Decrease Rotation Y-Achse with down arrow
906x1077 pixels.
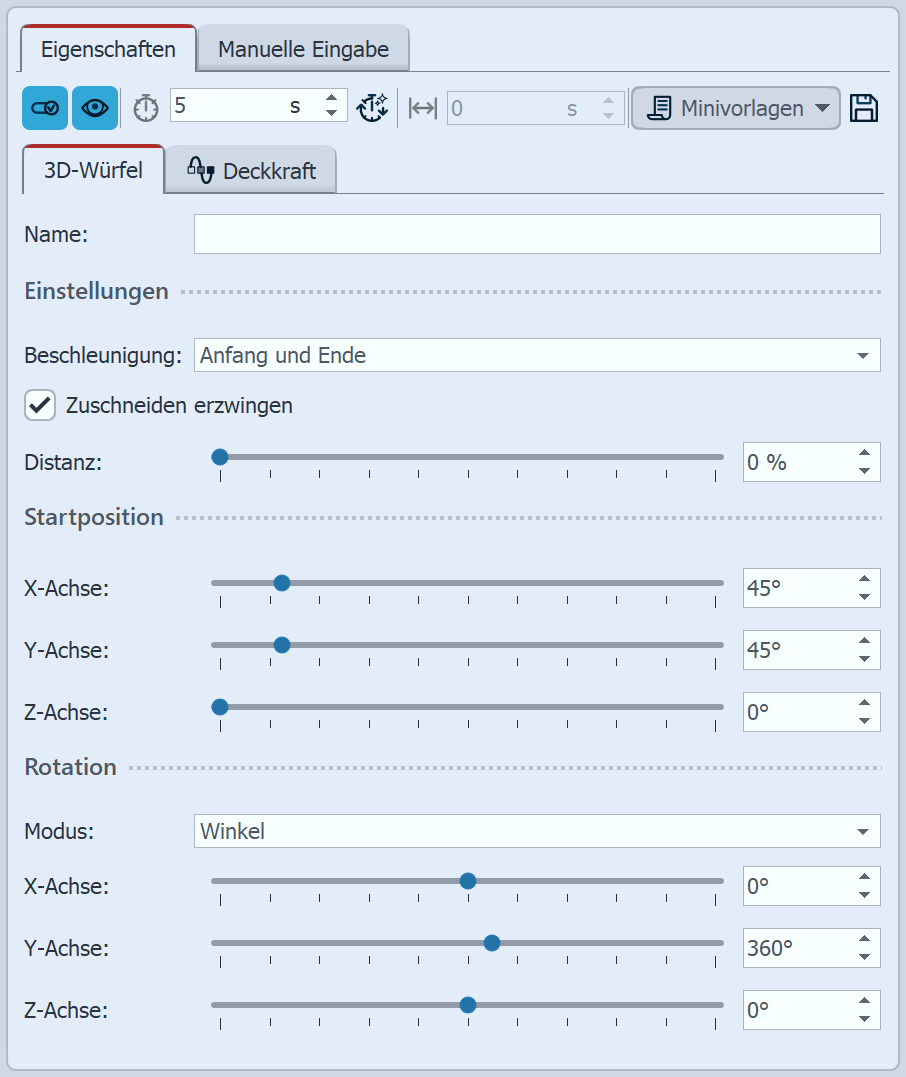click(x=864, y=957)
